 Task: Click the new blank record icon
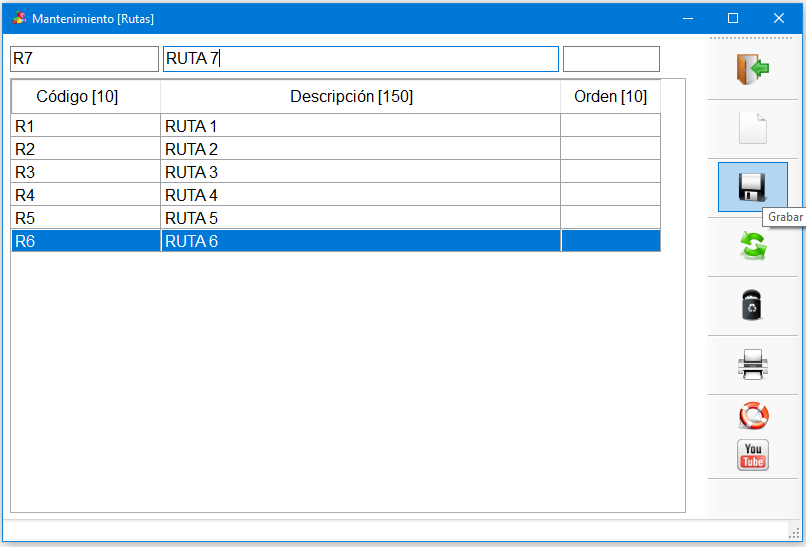click(x=753, y=129)
